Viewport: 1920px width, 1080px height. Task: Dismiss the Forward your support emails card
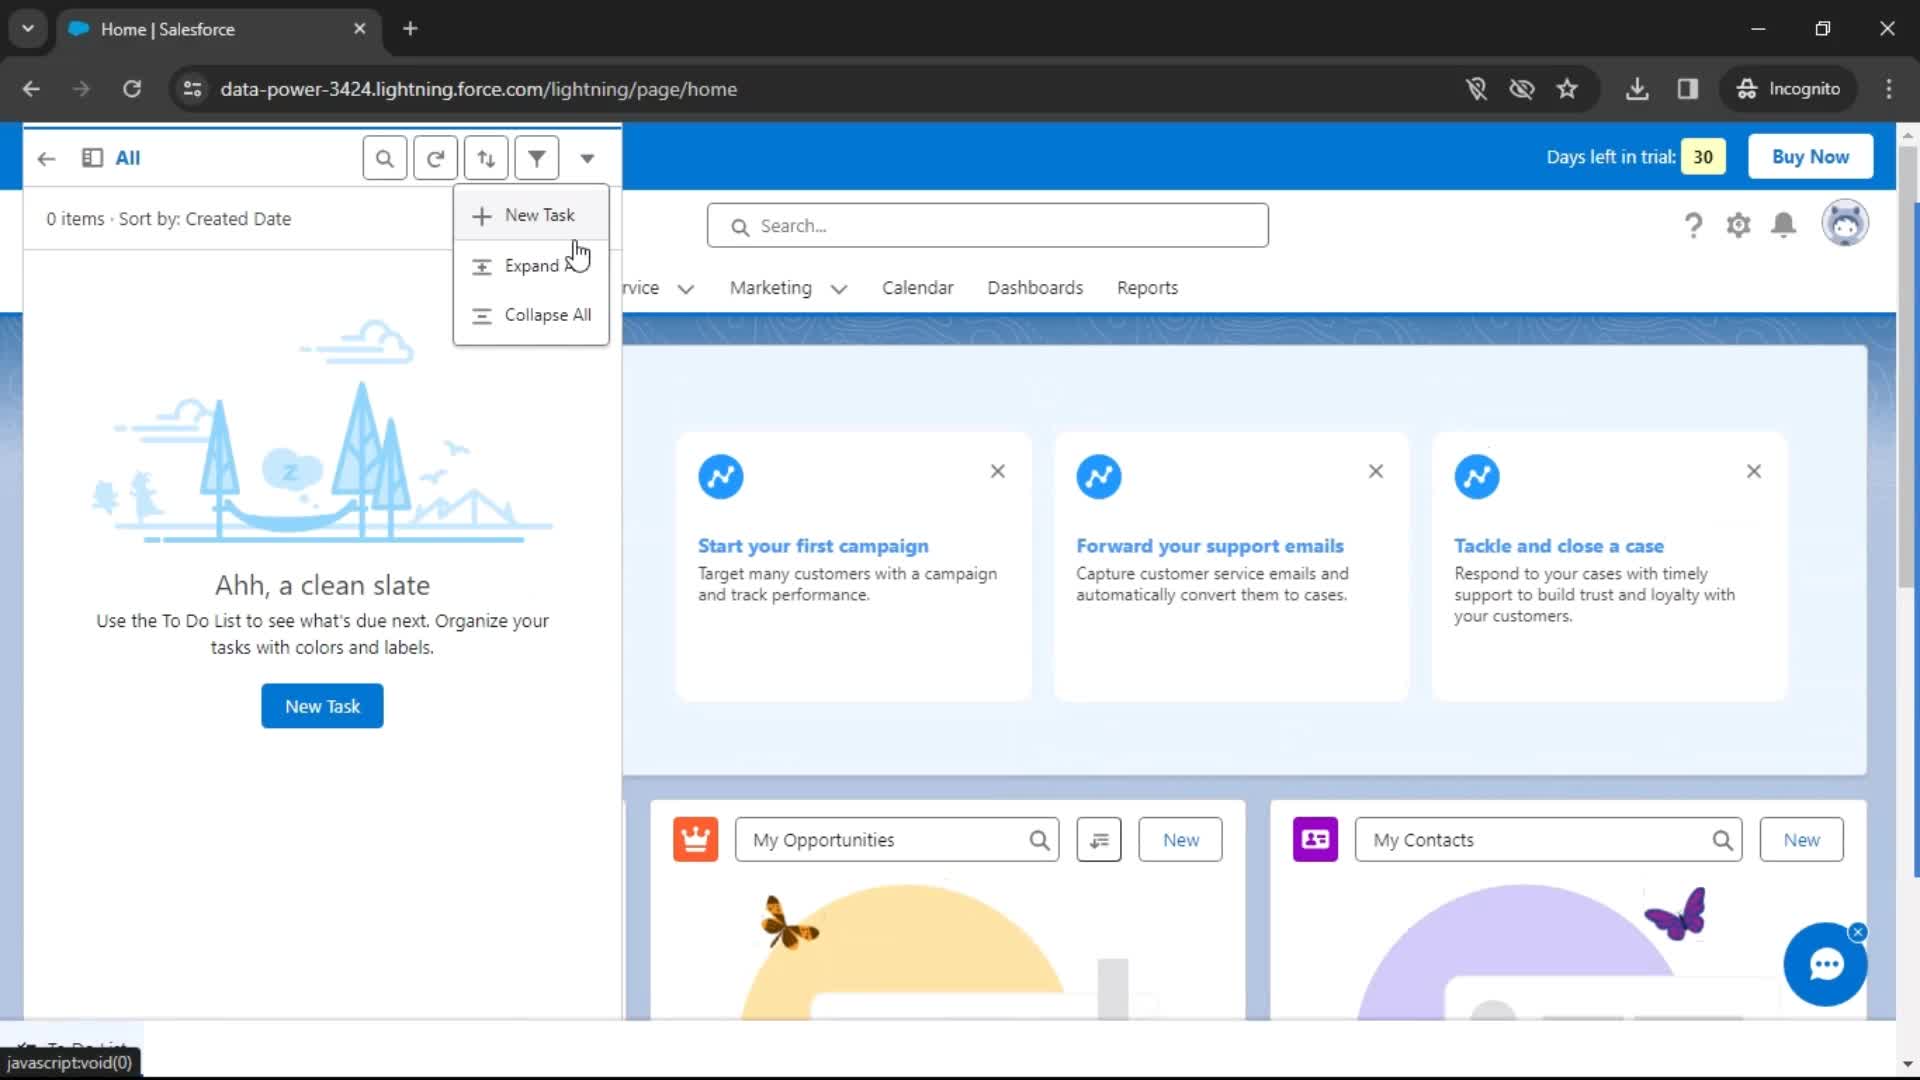1376,471
